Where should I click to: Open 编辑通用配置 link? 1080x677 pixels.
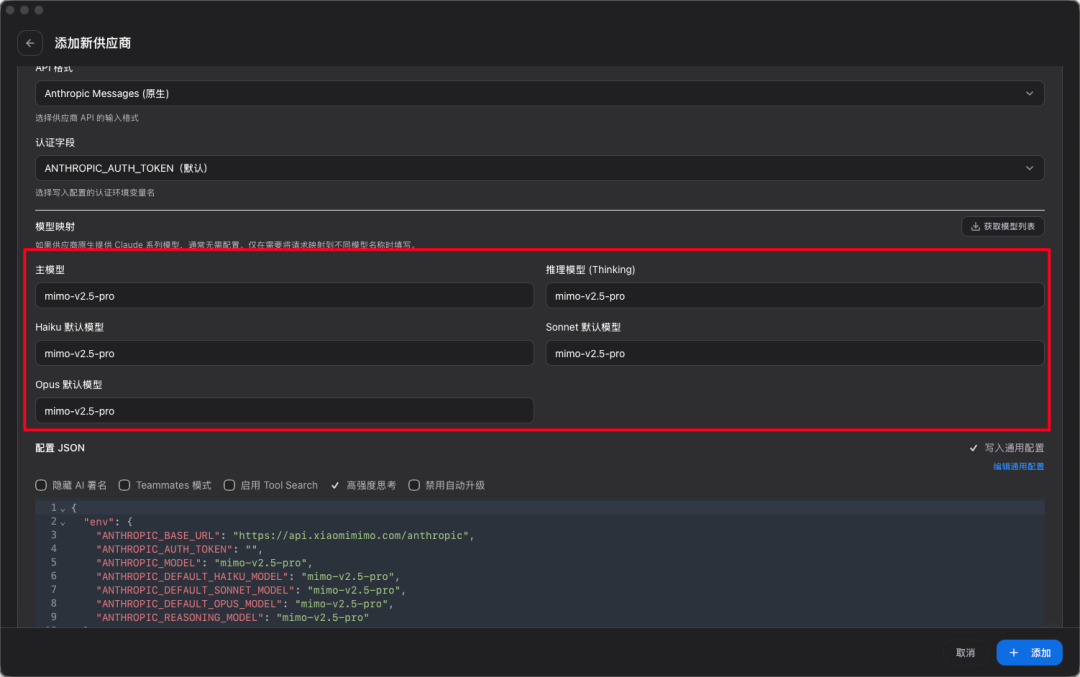coord(1018,467)
